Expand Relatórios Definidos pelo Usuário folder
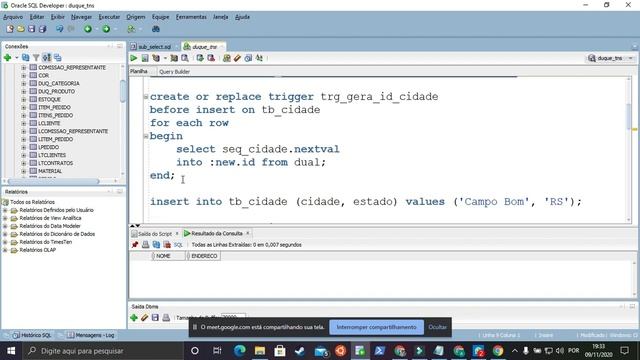This screenshot has width=640, height=360. pos(5,210)
